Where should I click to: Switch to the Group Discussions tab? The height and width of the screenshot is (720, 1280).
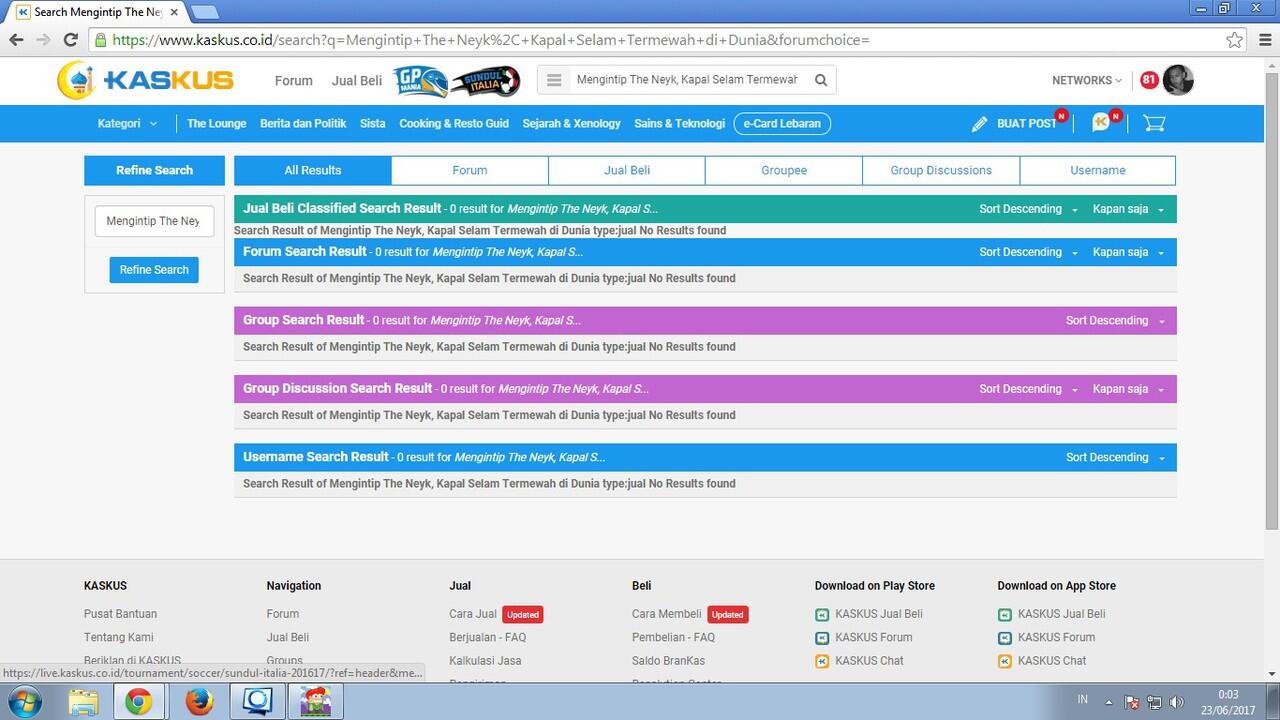coord(941,170)
